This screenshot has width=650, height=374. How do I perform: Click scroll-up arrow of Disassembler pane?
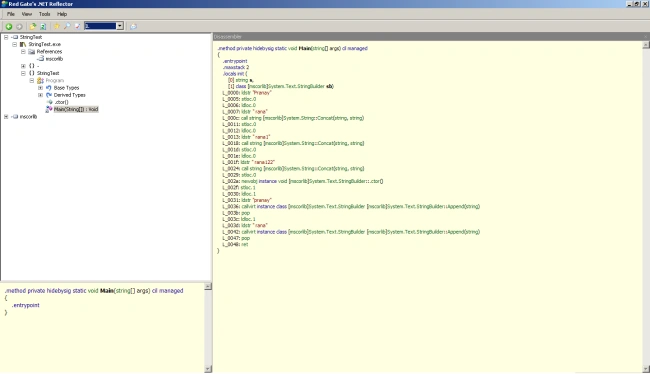tap(646, 45)
